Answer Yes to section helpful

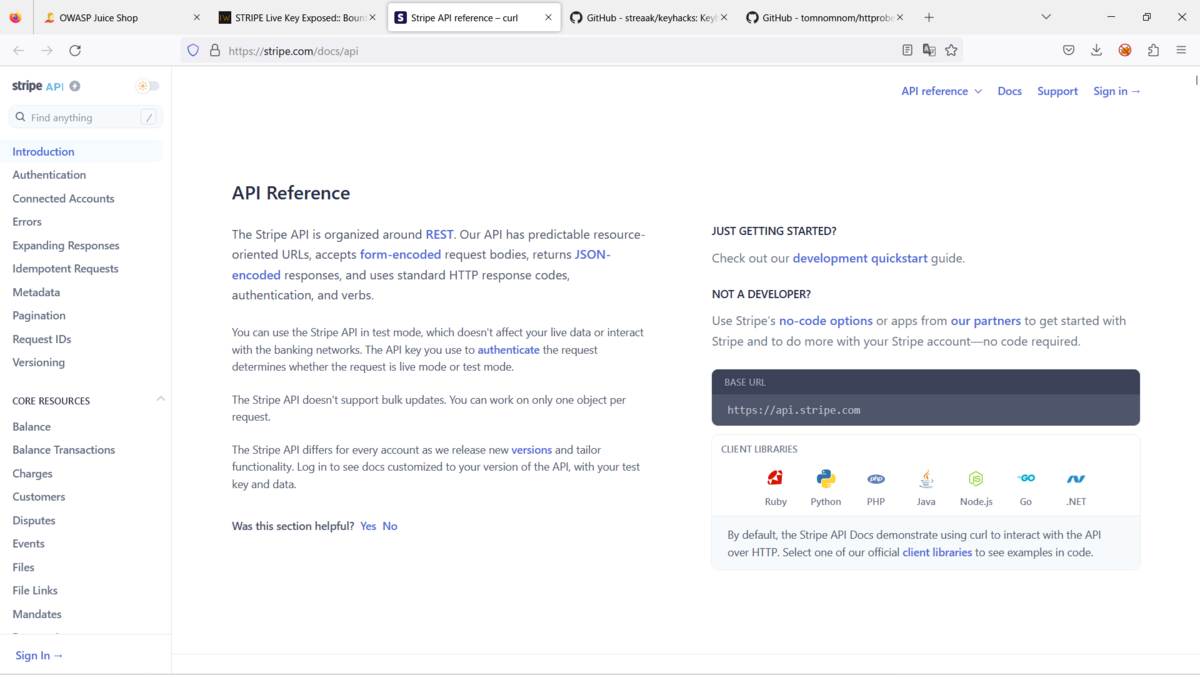[x=368, y=526]
